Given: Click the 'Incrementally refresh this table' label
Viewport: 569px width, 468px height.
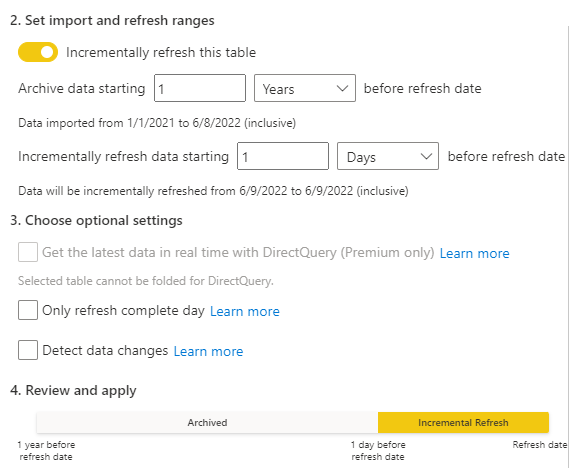Looking at the screenshot, I should coord(161,53).
